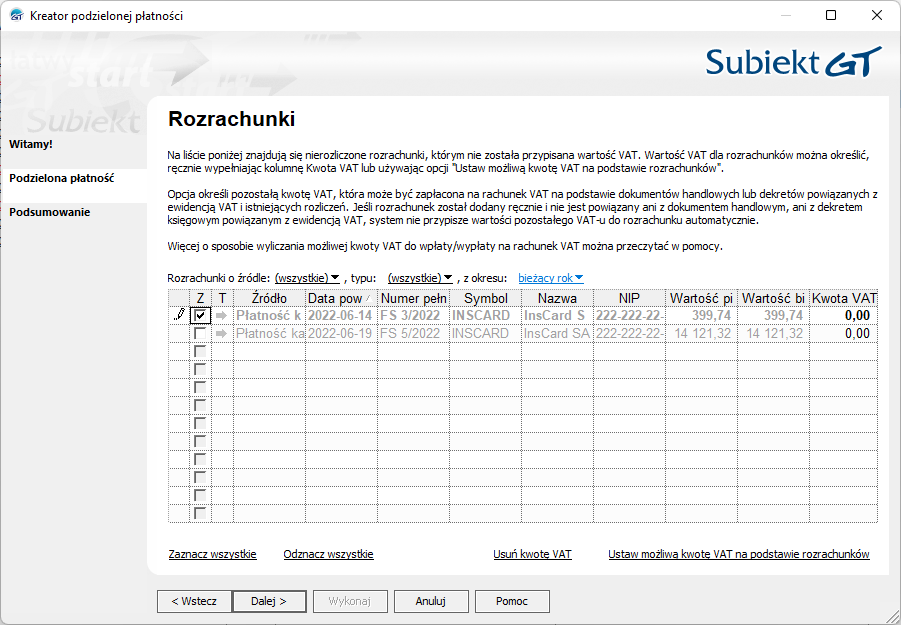Edit Kwota VAT 0,00 for FS 3/2022
Screen dimensions: 901x625
pyautogui.click(x=844, y=315)
